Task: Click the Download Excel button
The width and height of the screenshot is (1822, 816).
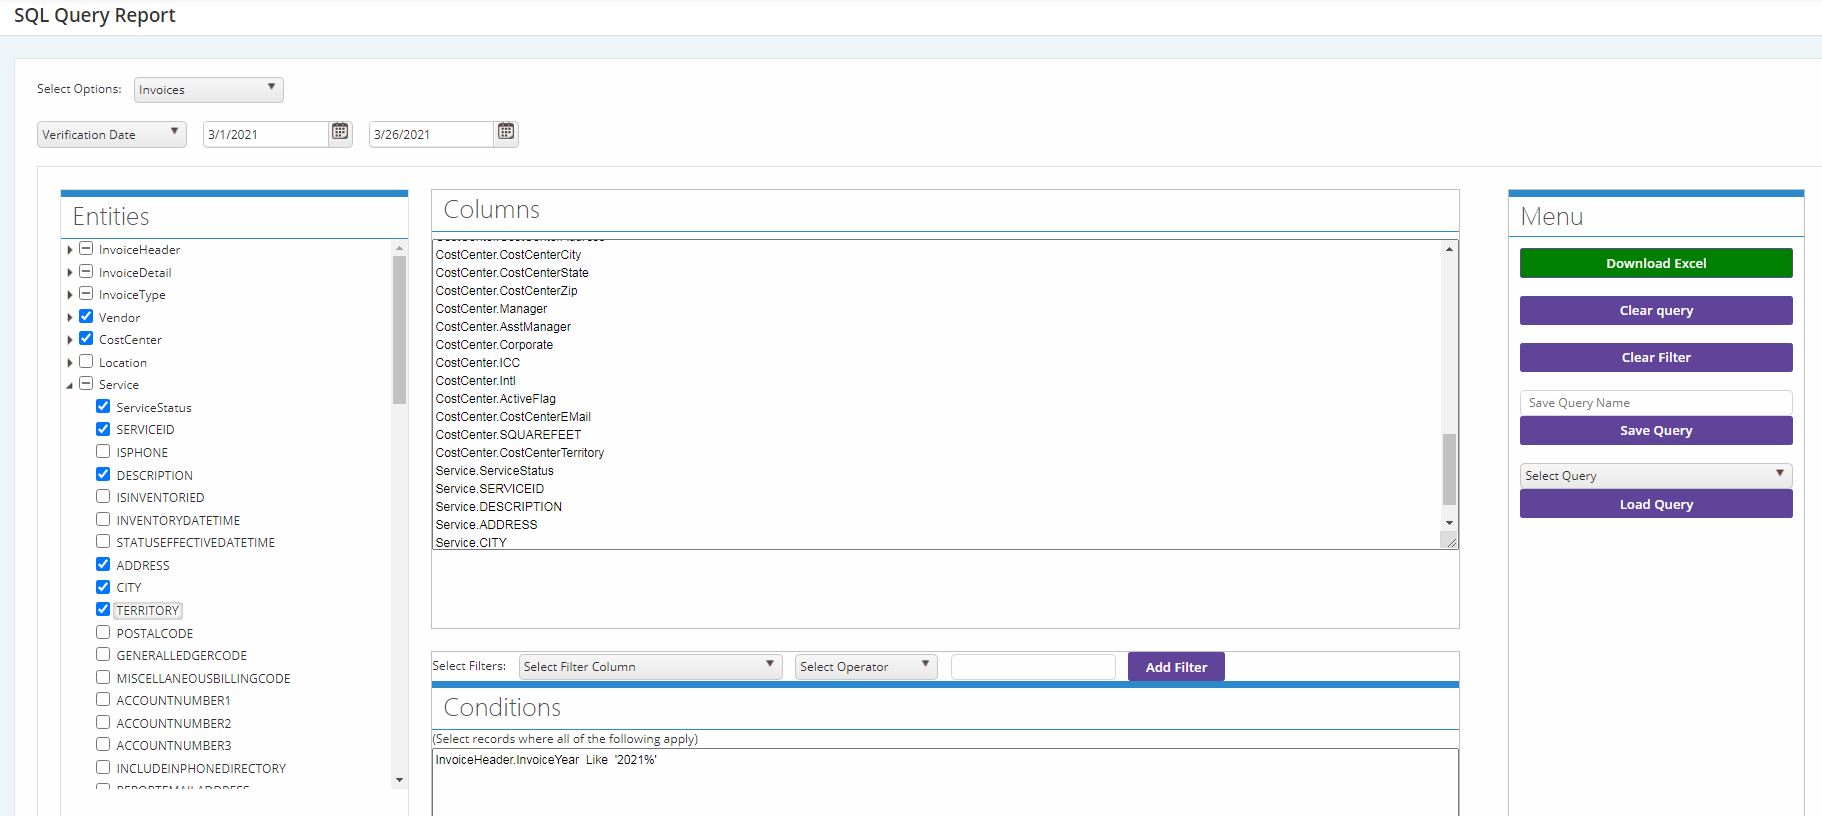Action: [x=1655, y=263]
